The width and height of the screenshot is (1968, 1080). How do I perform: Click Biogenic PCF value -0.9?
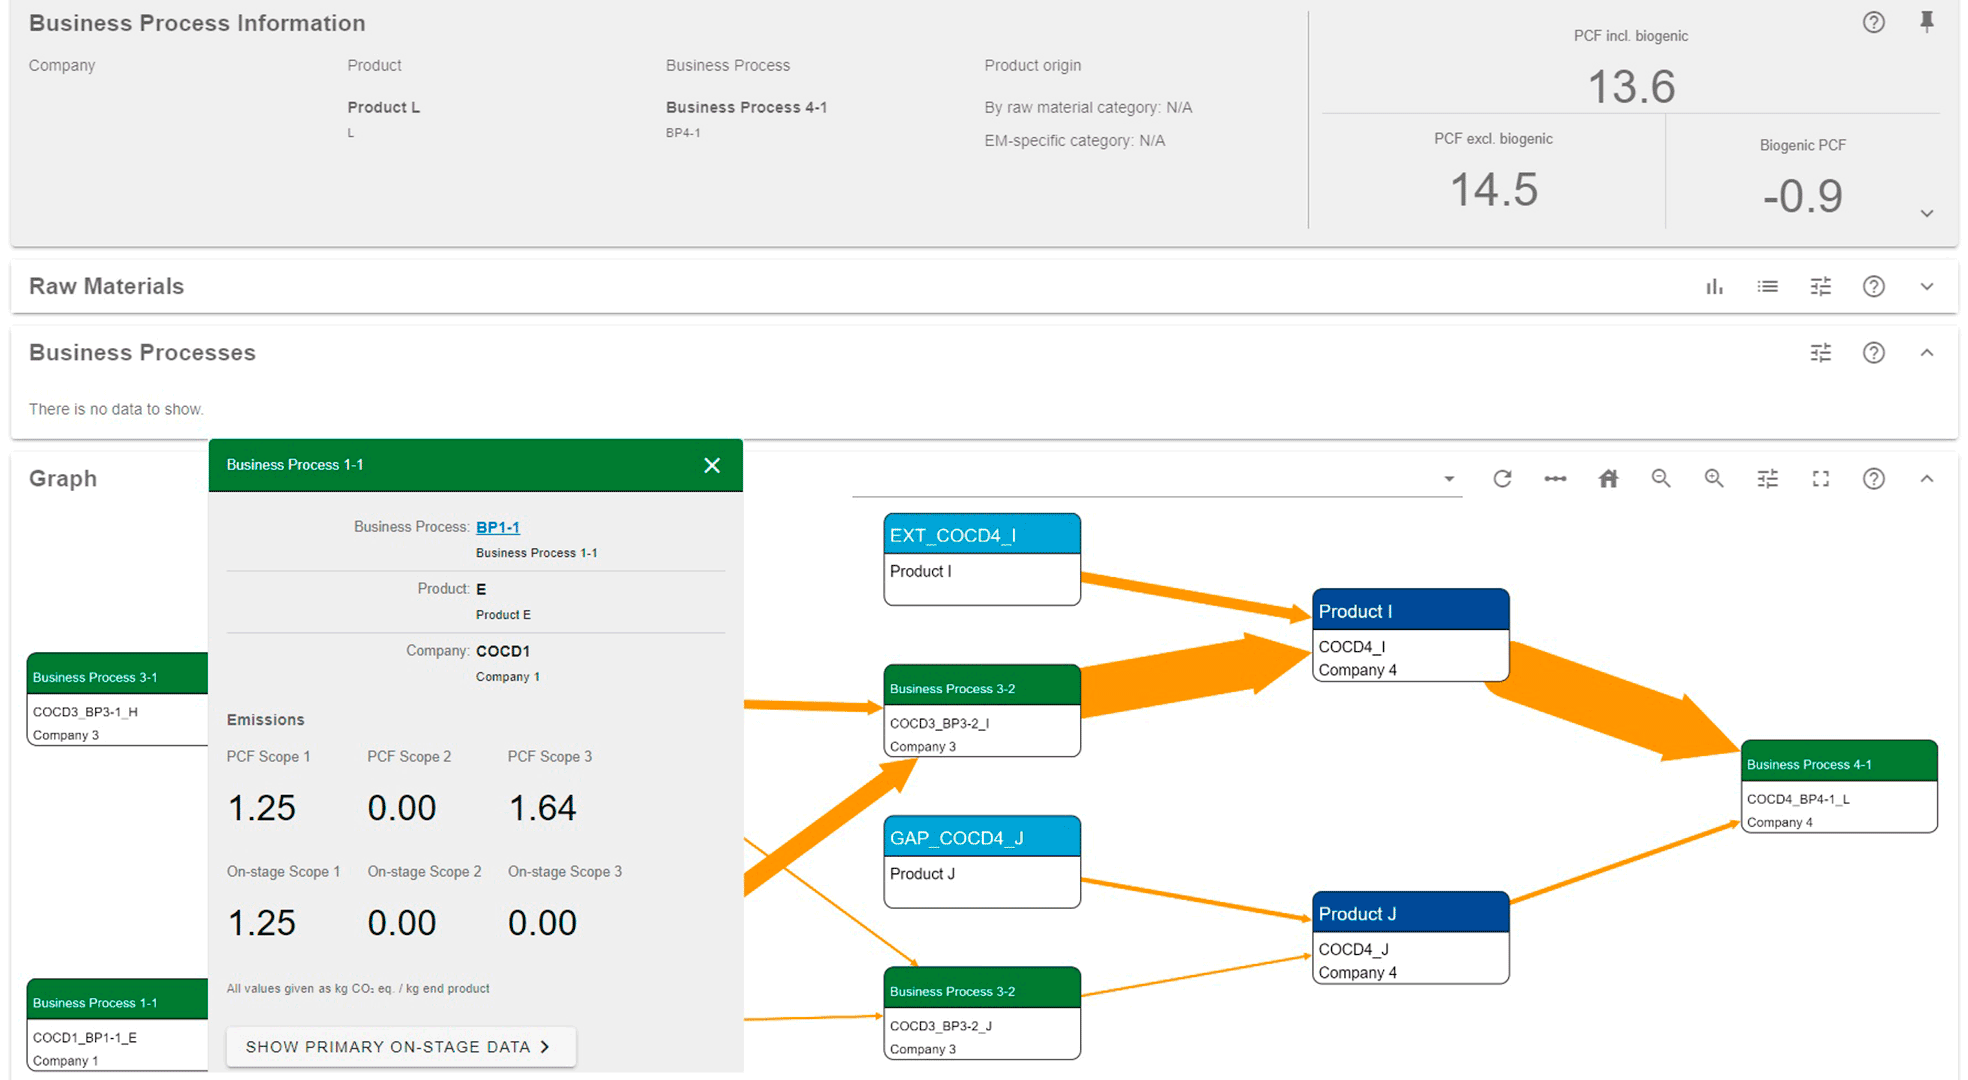1802,195
